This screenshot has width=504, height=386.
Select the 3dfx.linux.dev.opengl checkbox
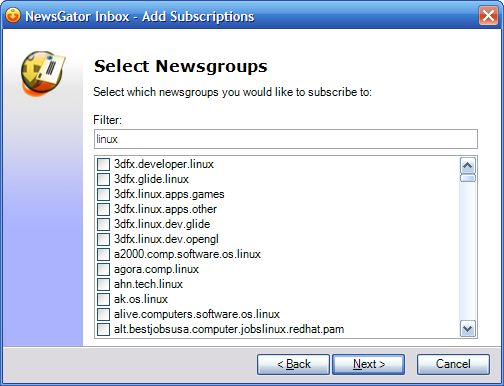(x=103, y=239)
